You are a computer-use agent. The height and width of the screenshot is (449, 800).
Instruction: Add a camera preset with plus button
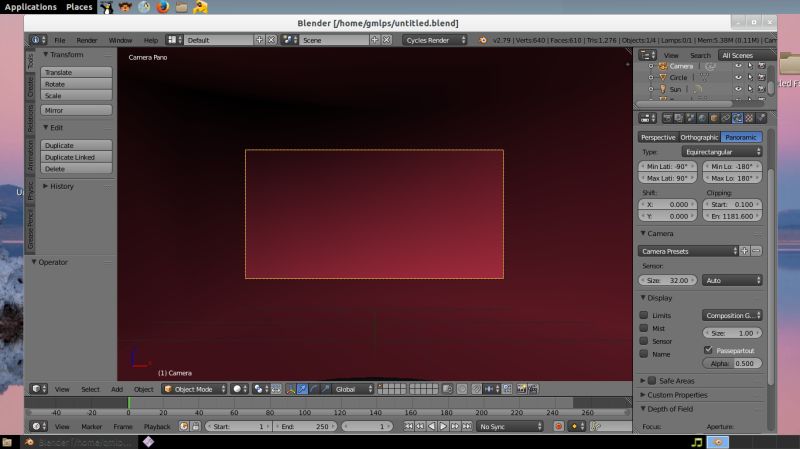click(x=744, y=251)
